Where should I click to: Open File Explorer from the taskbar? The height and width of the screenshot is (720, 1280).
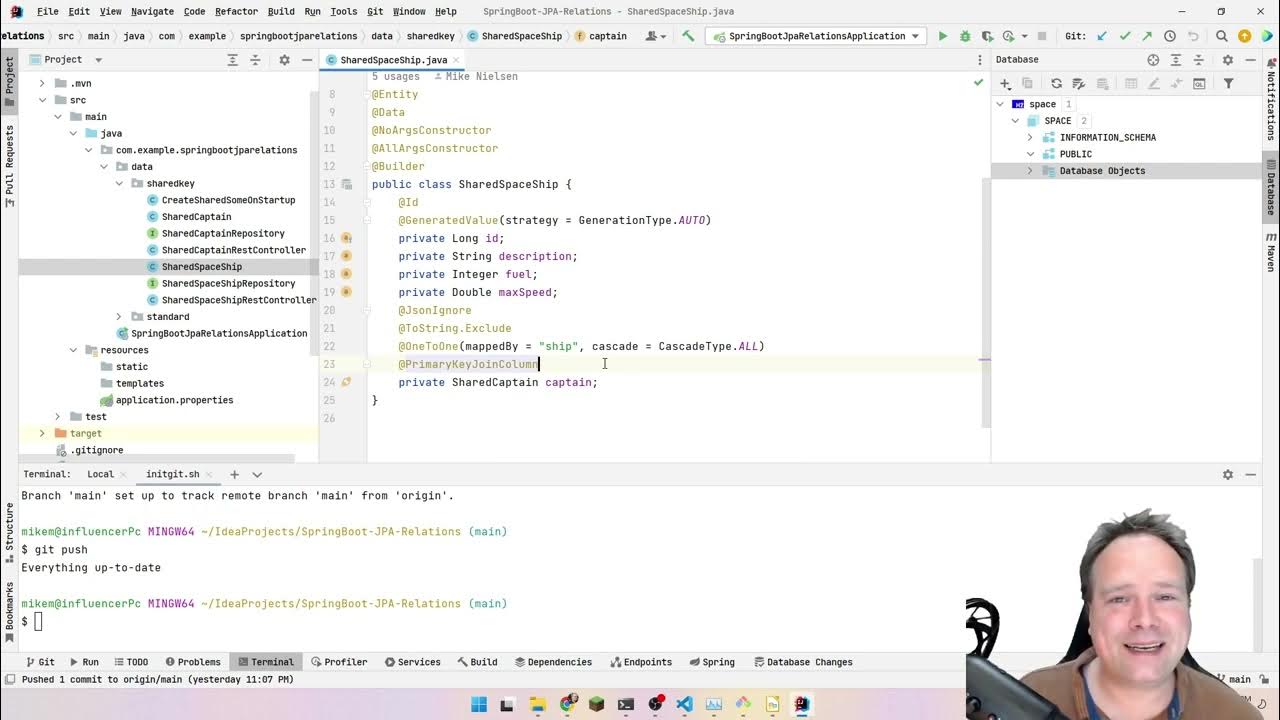pyautogui.click(x=537, y=704)
